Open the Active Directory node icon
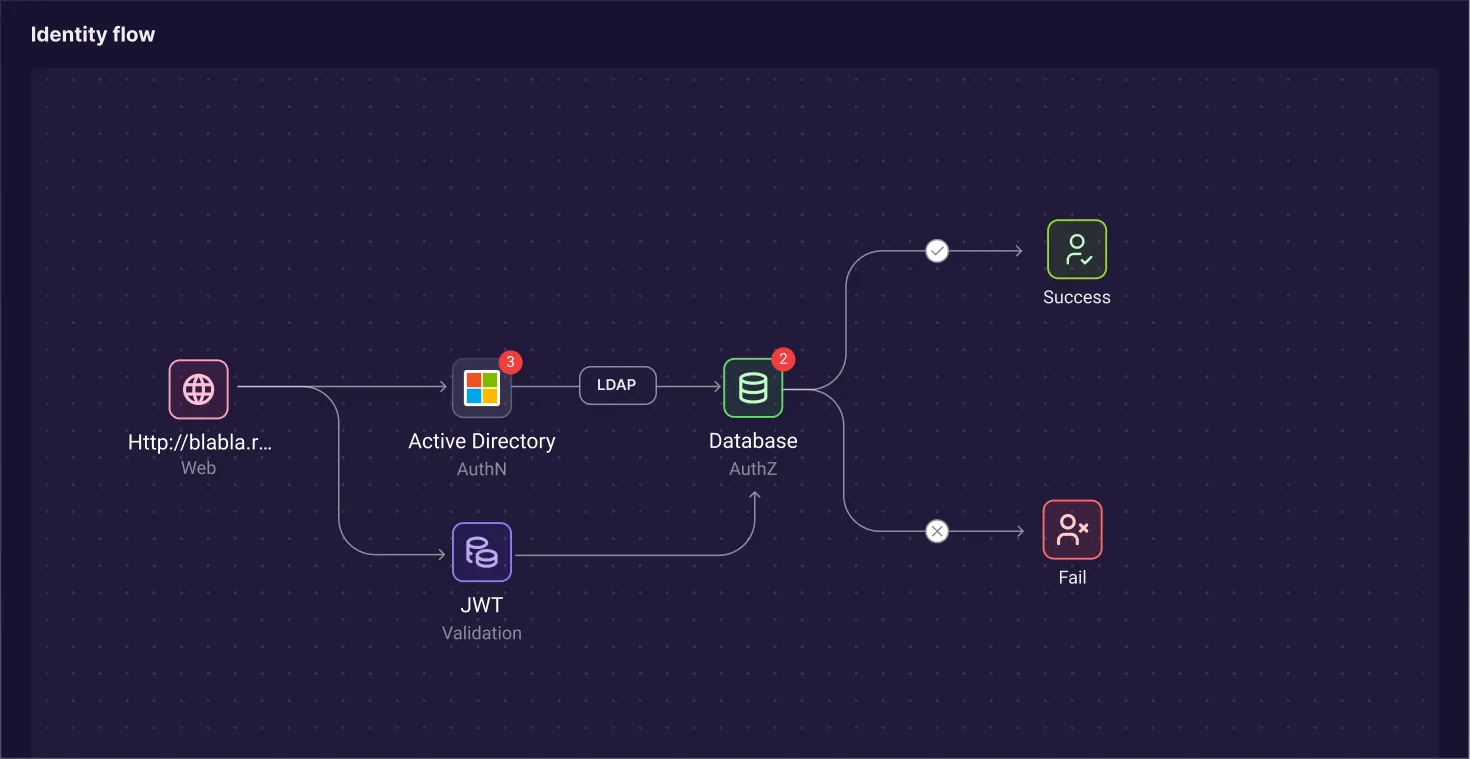1470x759 pixels. pos(482,388)
